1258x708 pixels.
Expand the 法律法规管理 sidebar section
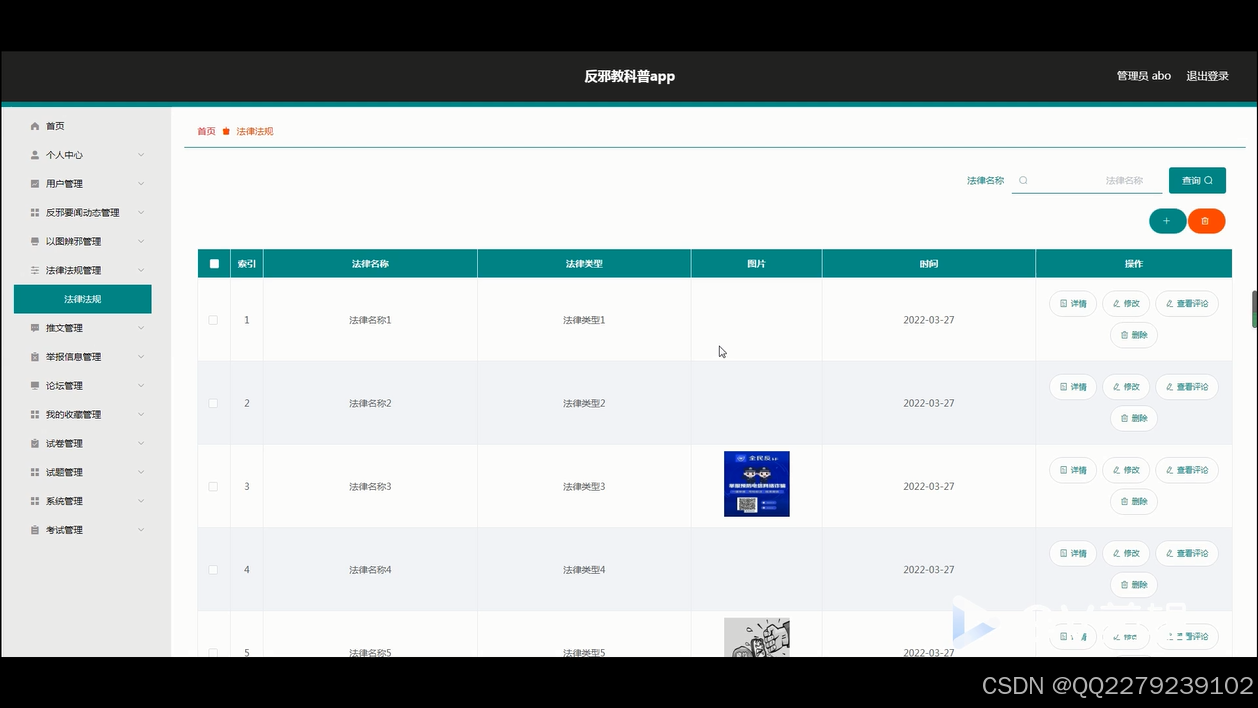[83, 270]
